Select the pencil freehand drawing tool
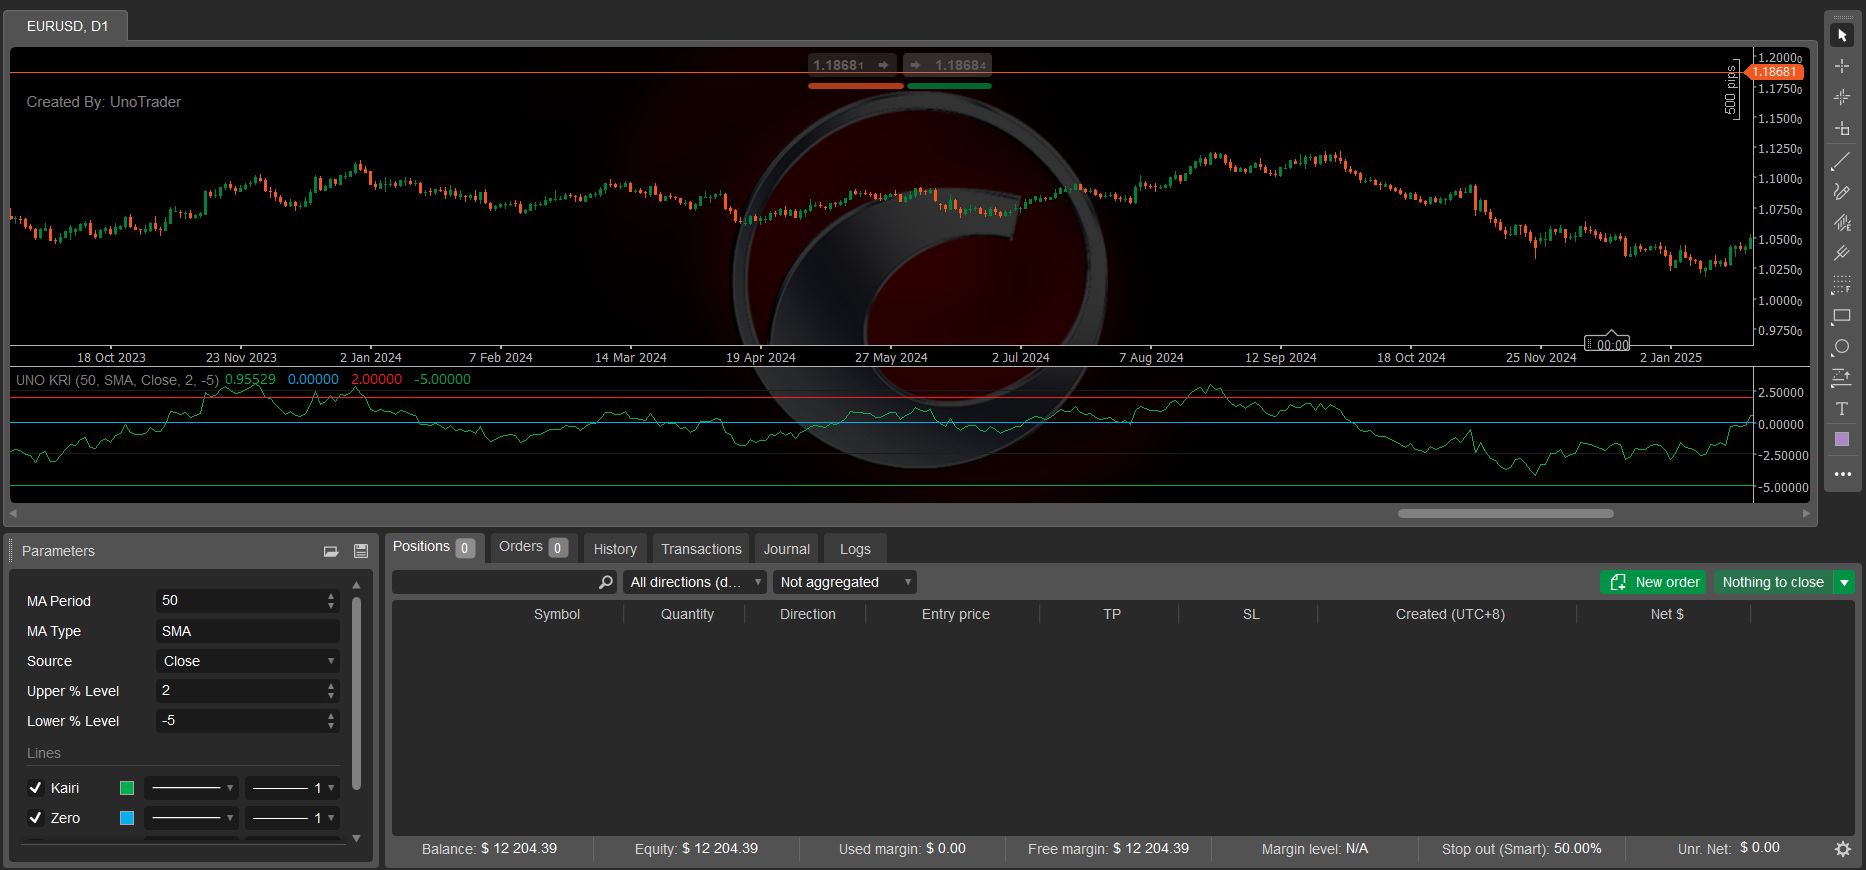 tap(1841, 191)
